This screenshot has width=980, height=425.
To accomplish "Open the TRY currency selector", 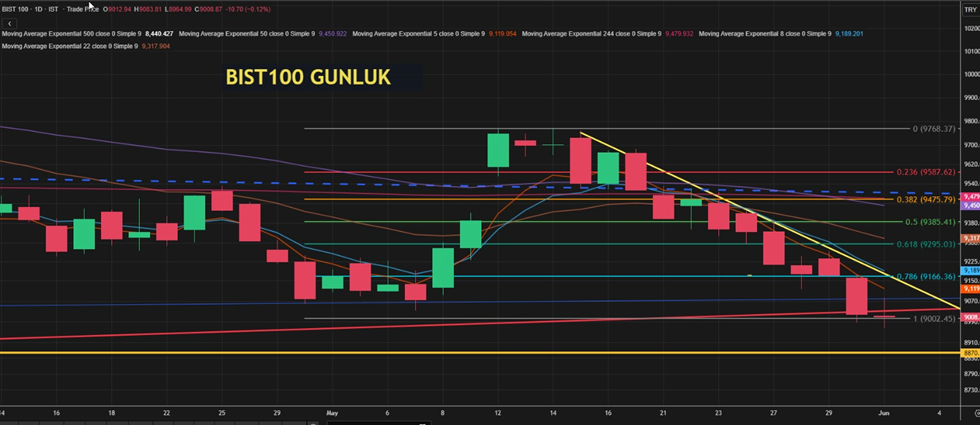I will coord(968,8).
